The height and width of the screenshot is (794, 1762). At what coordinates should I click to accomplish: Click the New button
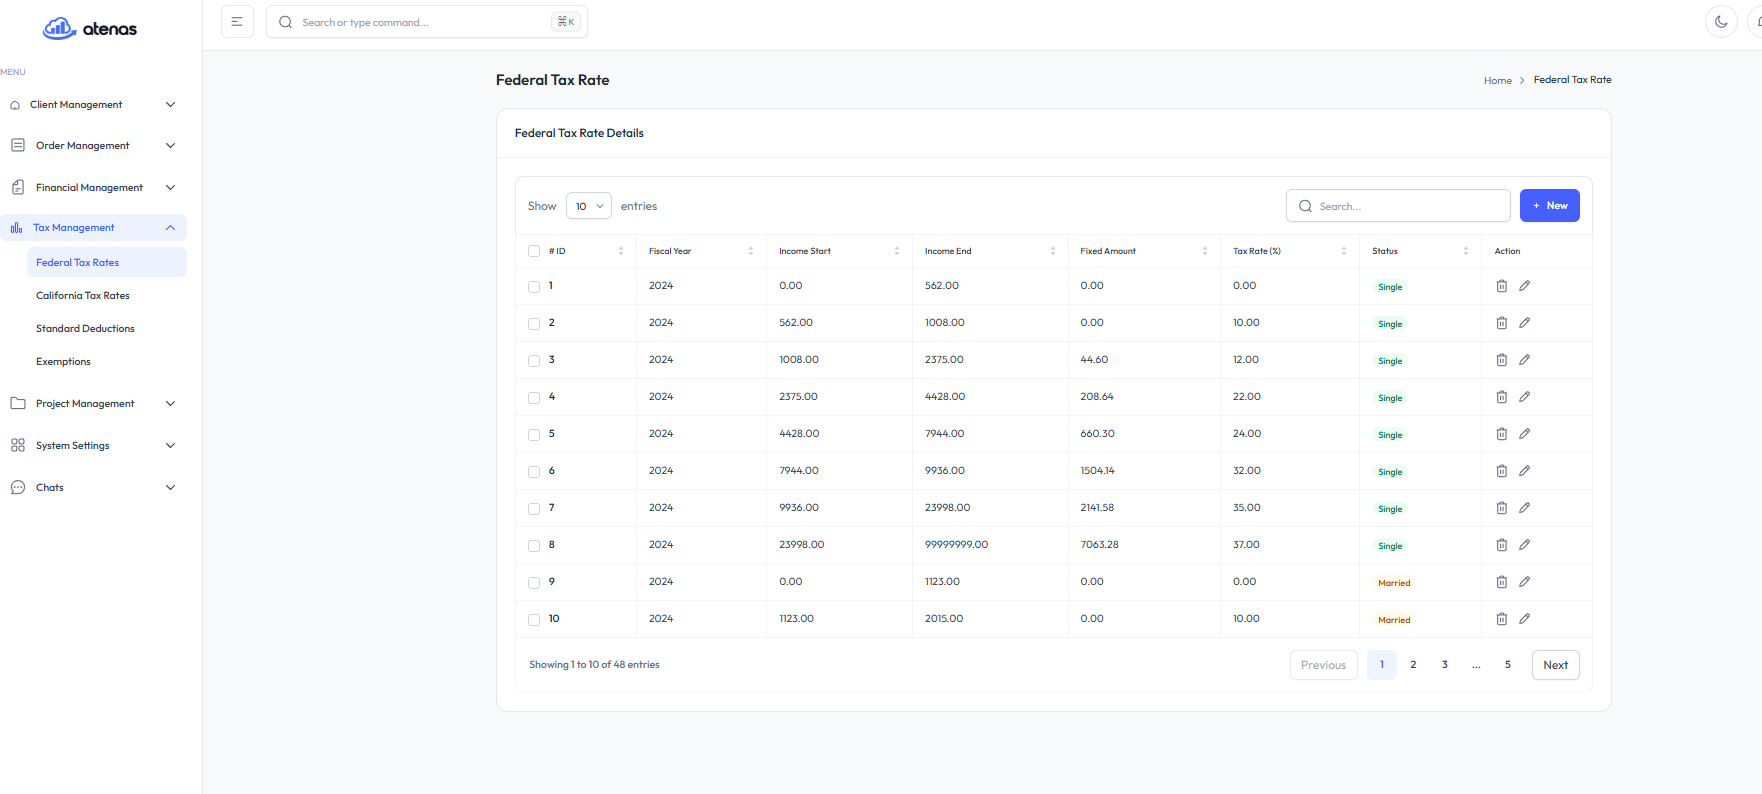click(1549, 206)
